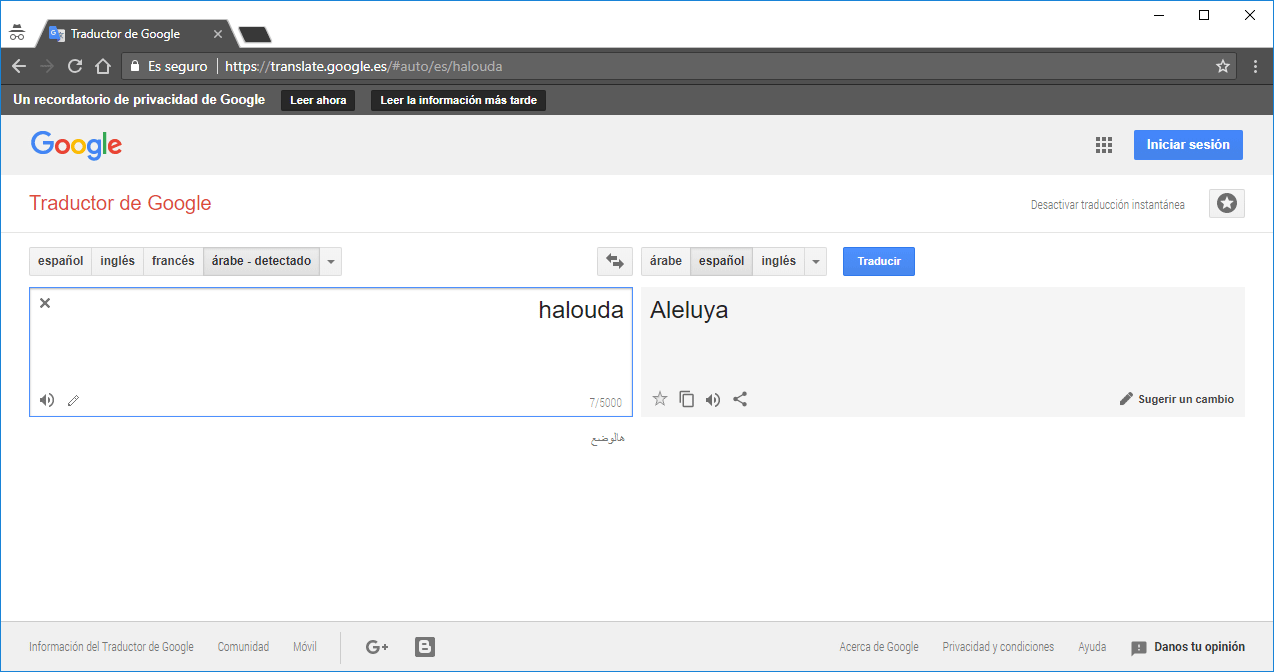Select español as target language
The image size is (1274, 672).
pyautogui.click(x=721, y=261)
